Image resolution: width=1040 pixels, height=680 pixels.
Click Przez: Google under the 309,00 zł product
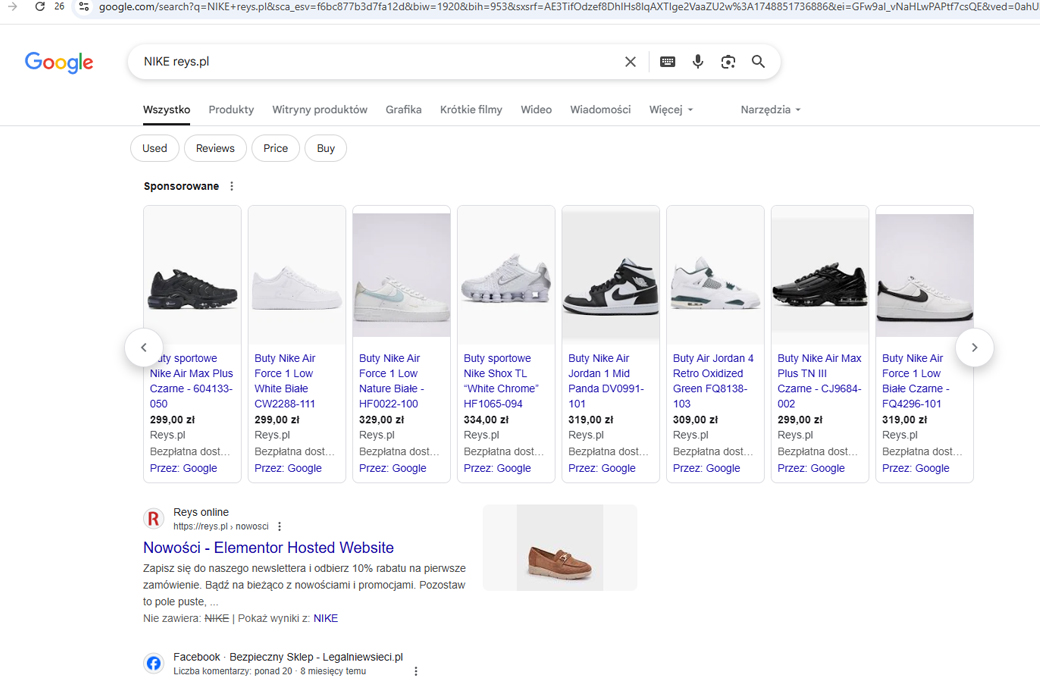click(x=706, y=468)
